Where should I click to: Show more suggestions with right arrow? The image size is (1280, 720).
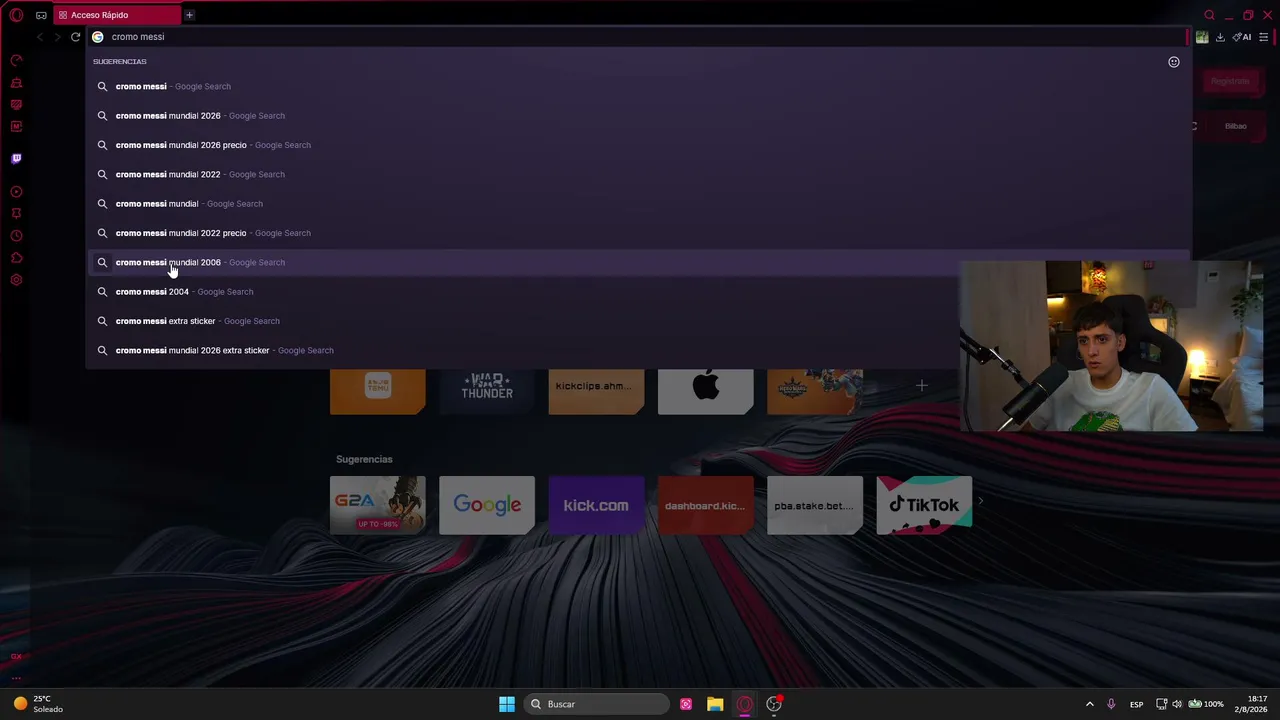(980, 502)
